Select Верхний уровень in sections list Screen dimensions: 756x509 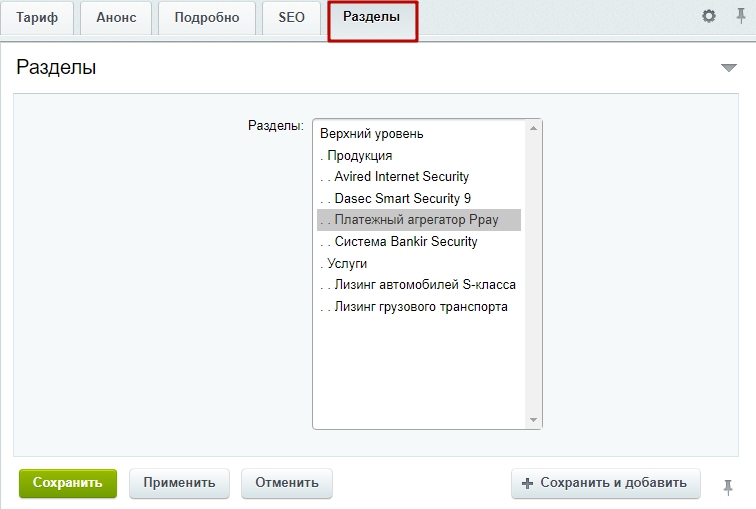[x=419, y=134]
